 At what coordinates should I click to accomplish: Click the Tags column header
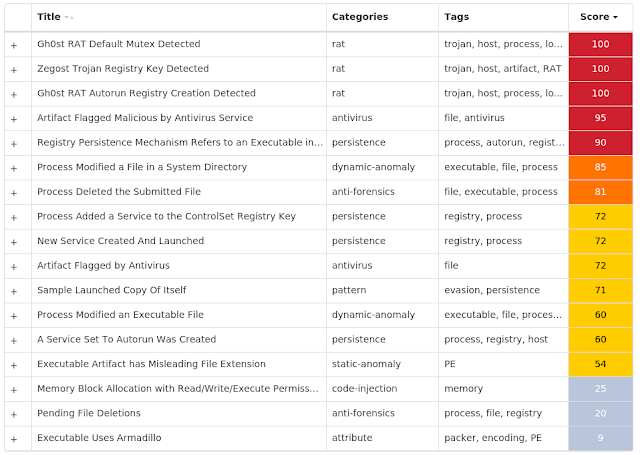[x=456, y=17]
